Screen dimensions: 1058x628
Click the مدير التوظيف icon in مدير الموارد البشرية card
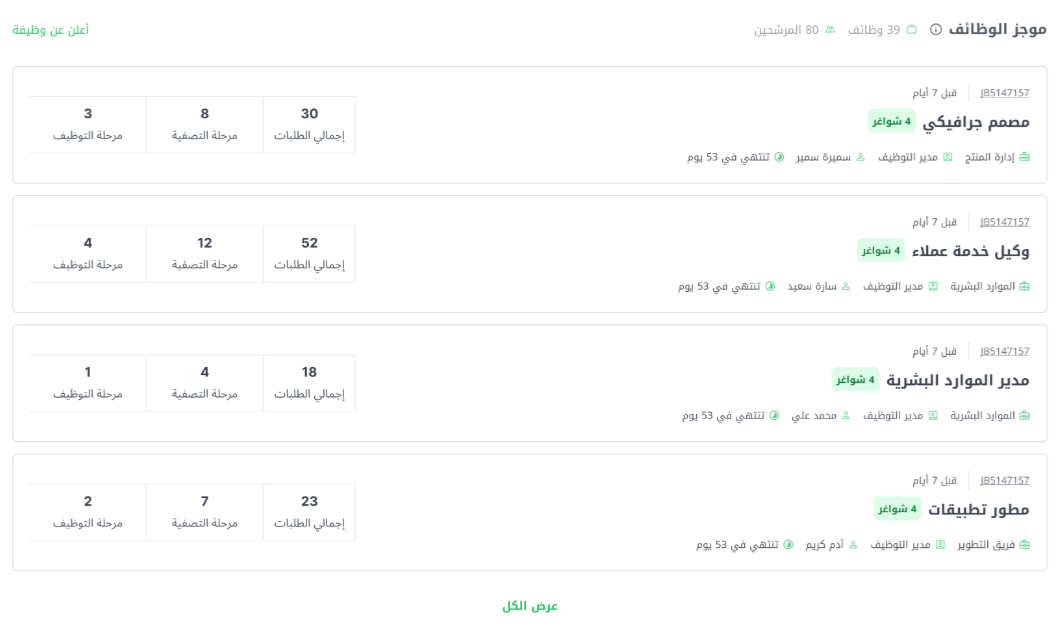[x=934, y=415]
